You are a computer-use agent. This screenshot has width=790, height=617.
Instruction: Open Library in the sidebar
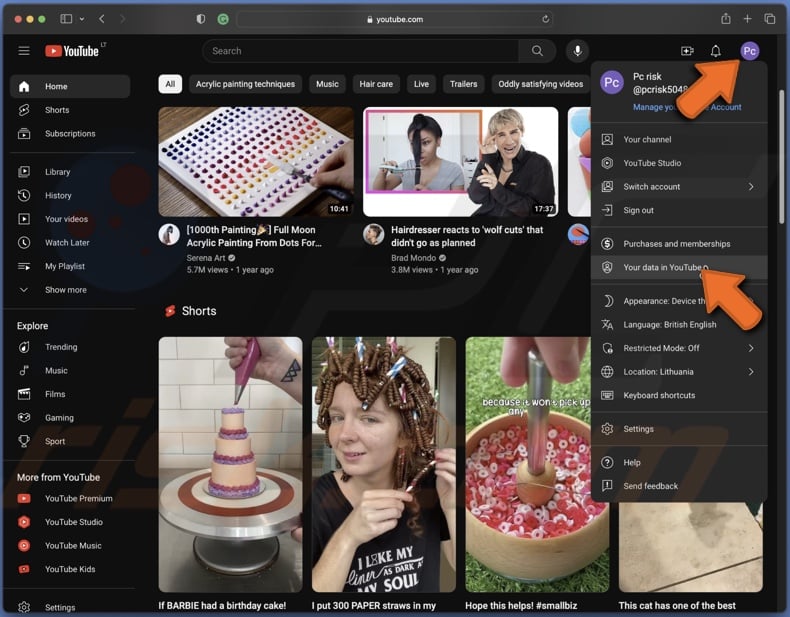pos(70,172)
